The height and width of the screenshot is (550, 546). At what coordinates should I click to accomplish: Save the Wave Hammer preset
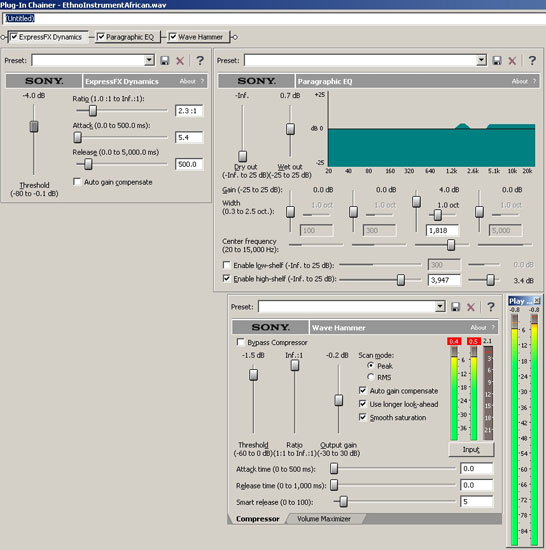click(x=455, y=307)
